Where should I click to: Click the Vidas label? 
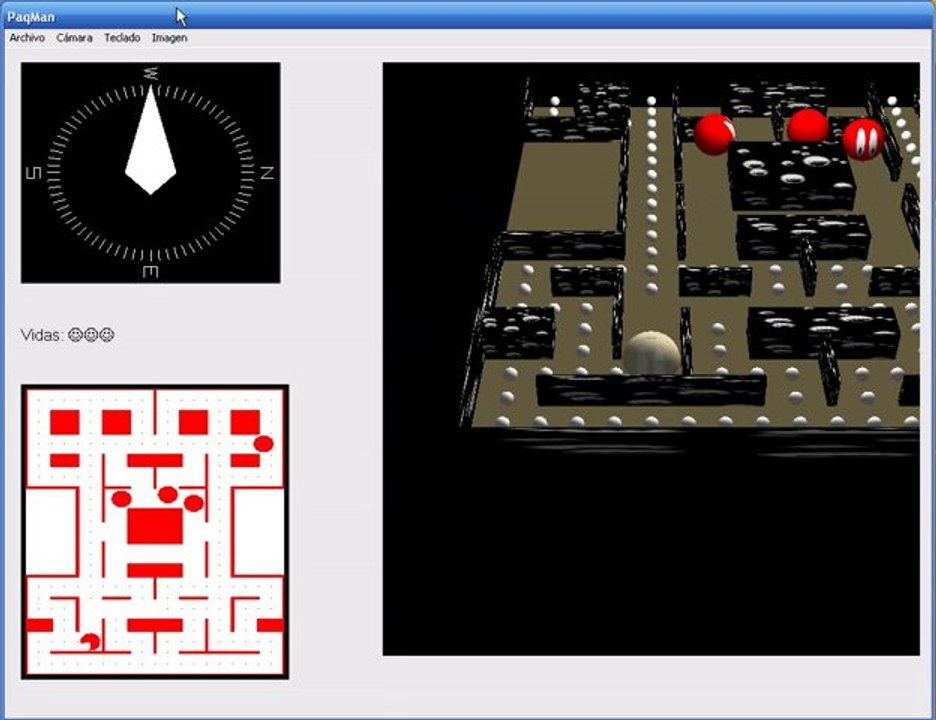(41, 335)
